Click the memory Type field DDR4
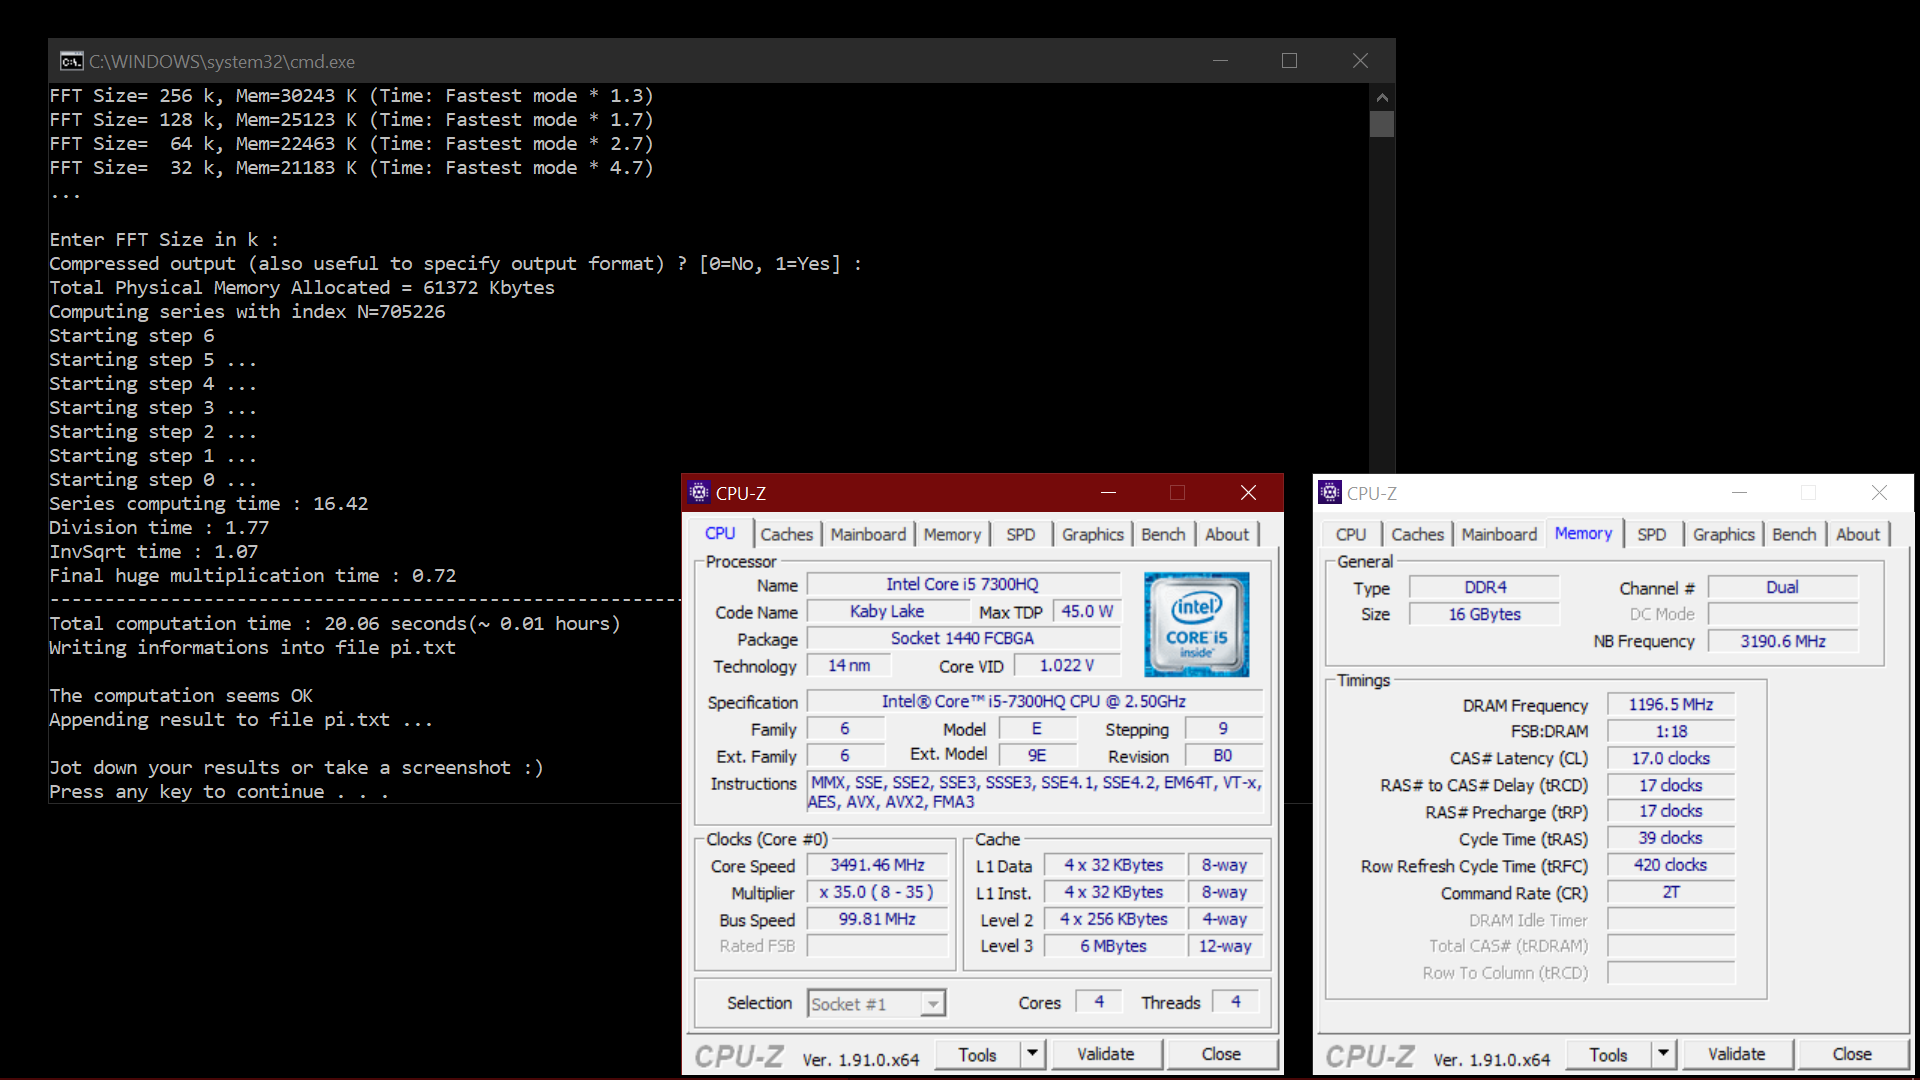Image resolution: width=1920 pixels, height=1080 pixels. coord(1485,587)
